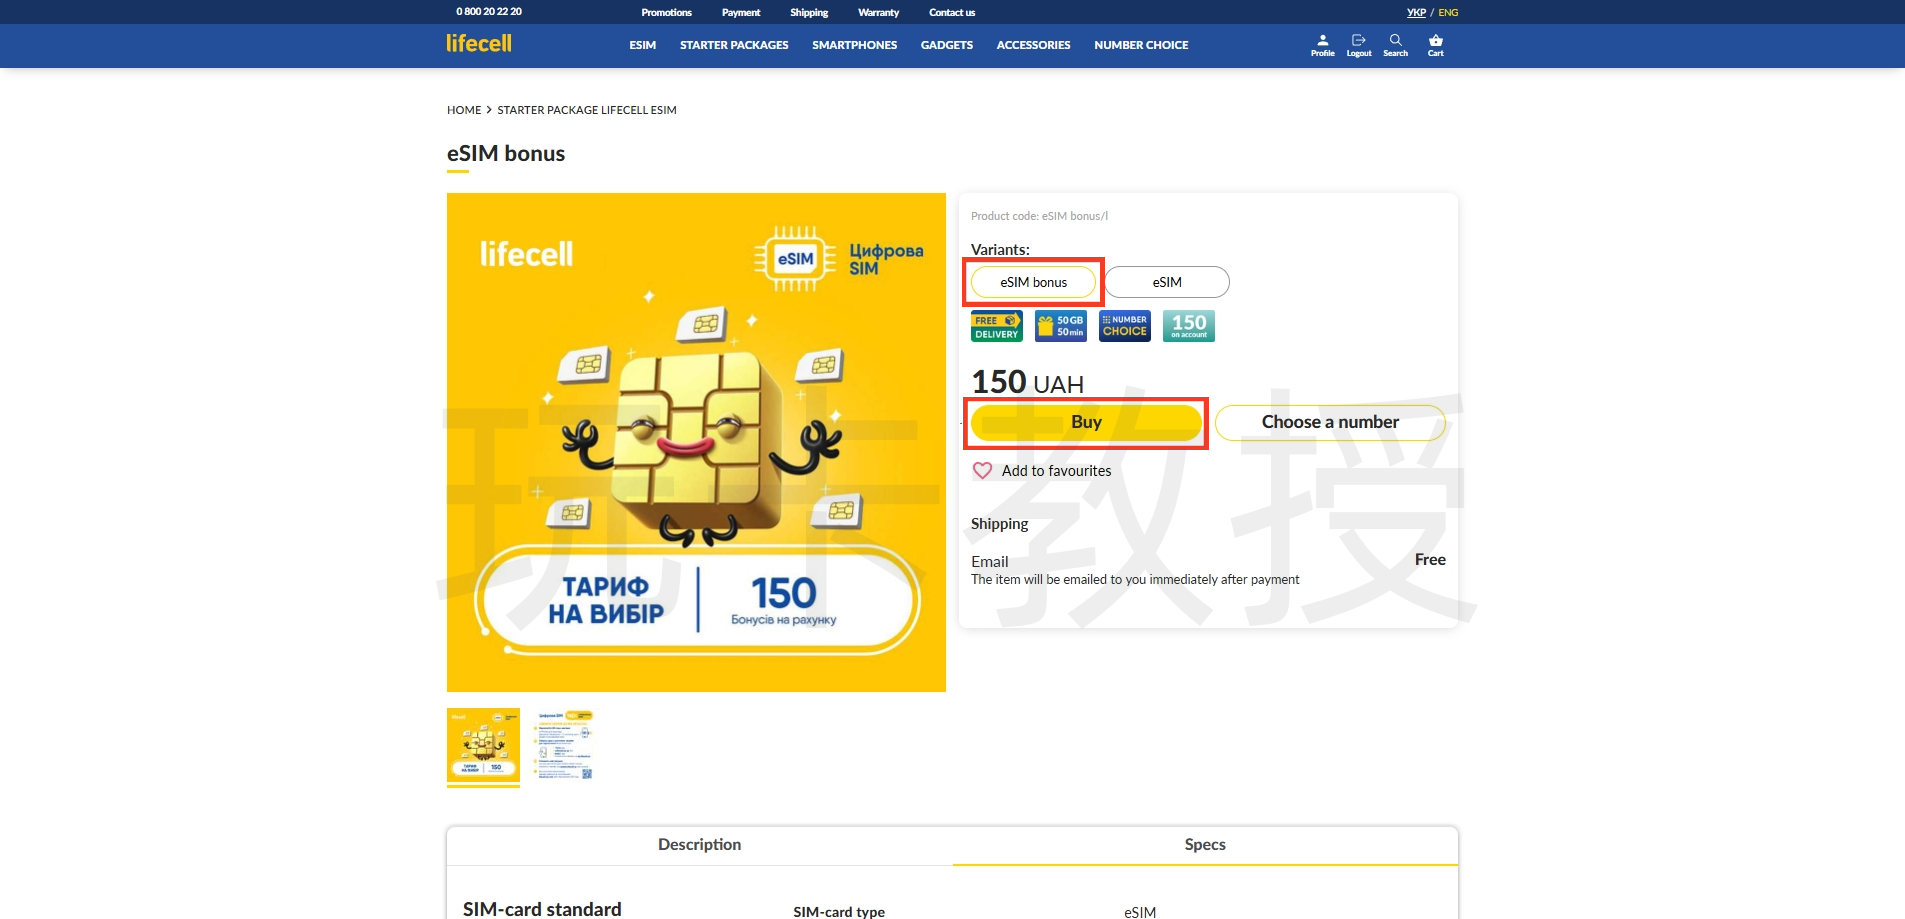The image size is (1905, 919).
Task: Click the phone number 0 800 20 22 20
Action: click(489, 12)
